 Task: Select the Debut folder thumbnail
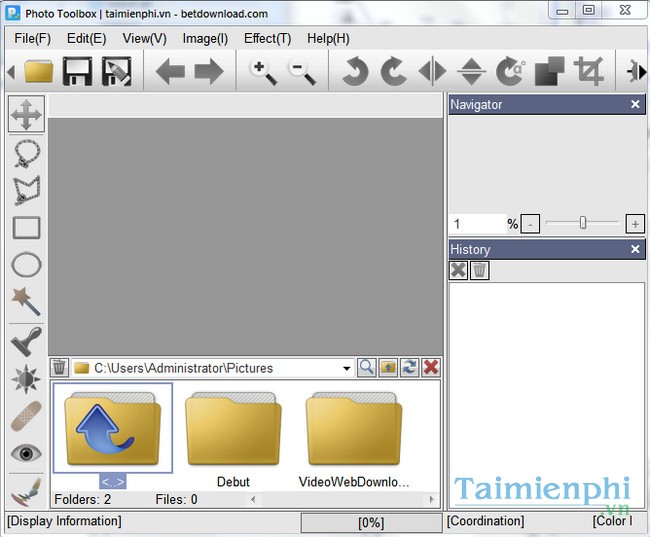coord(233,429)
